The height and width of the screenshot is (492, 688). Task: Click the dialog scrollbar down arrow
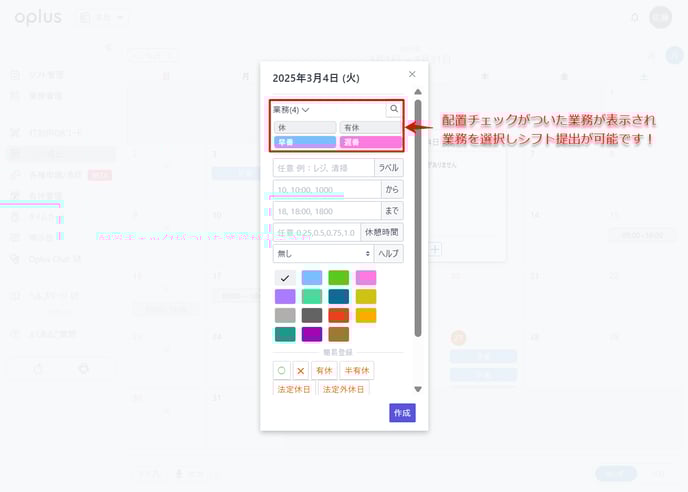coord(418,389)
